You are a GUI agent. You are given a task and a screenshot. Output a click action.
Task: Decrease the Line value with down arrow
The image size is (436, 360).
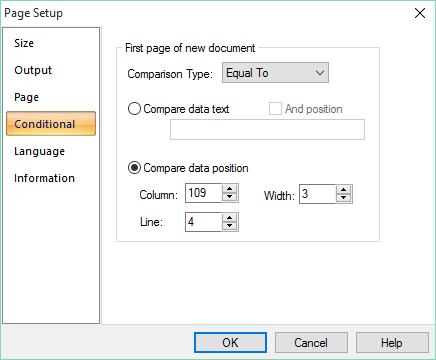(x=230, y=226)
